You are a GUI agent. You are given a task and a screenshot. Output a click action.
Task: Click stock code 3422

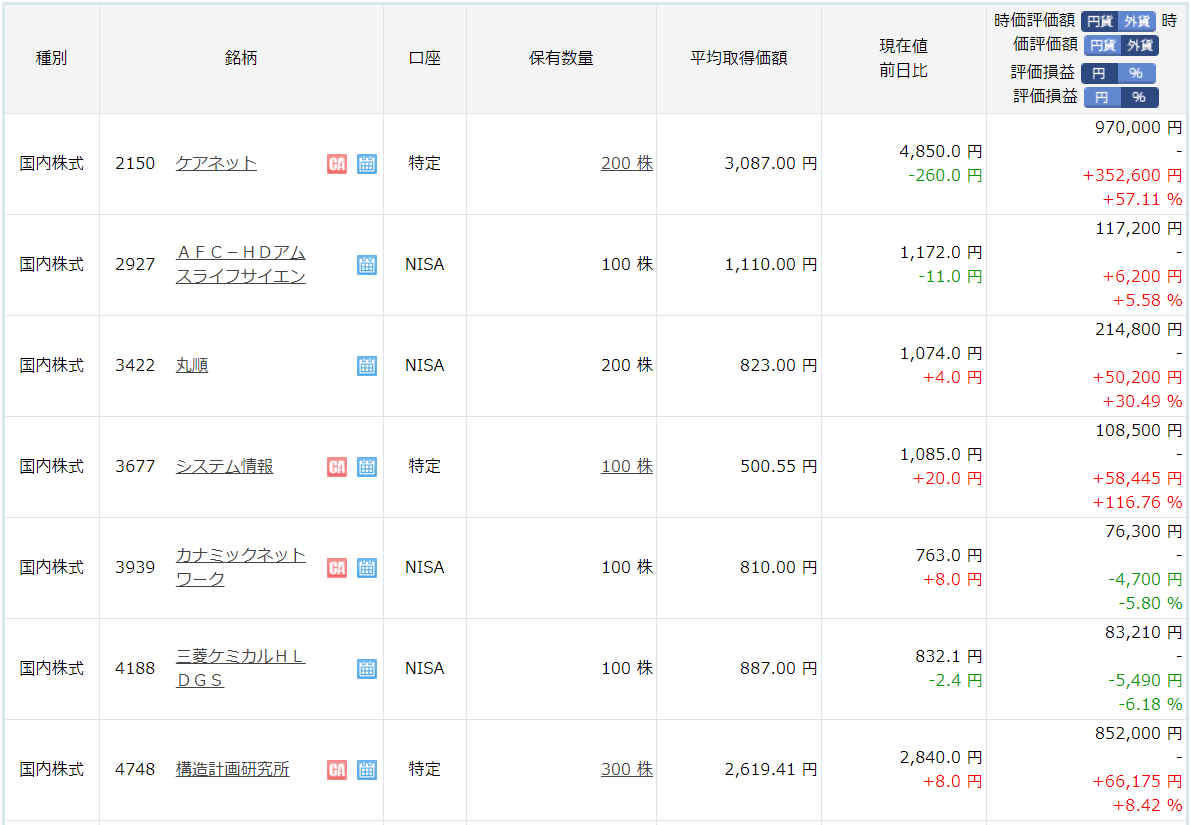[x=134, y=365]
